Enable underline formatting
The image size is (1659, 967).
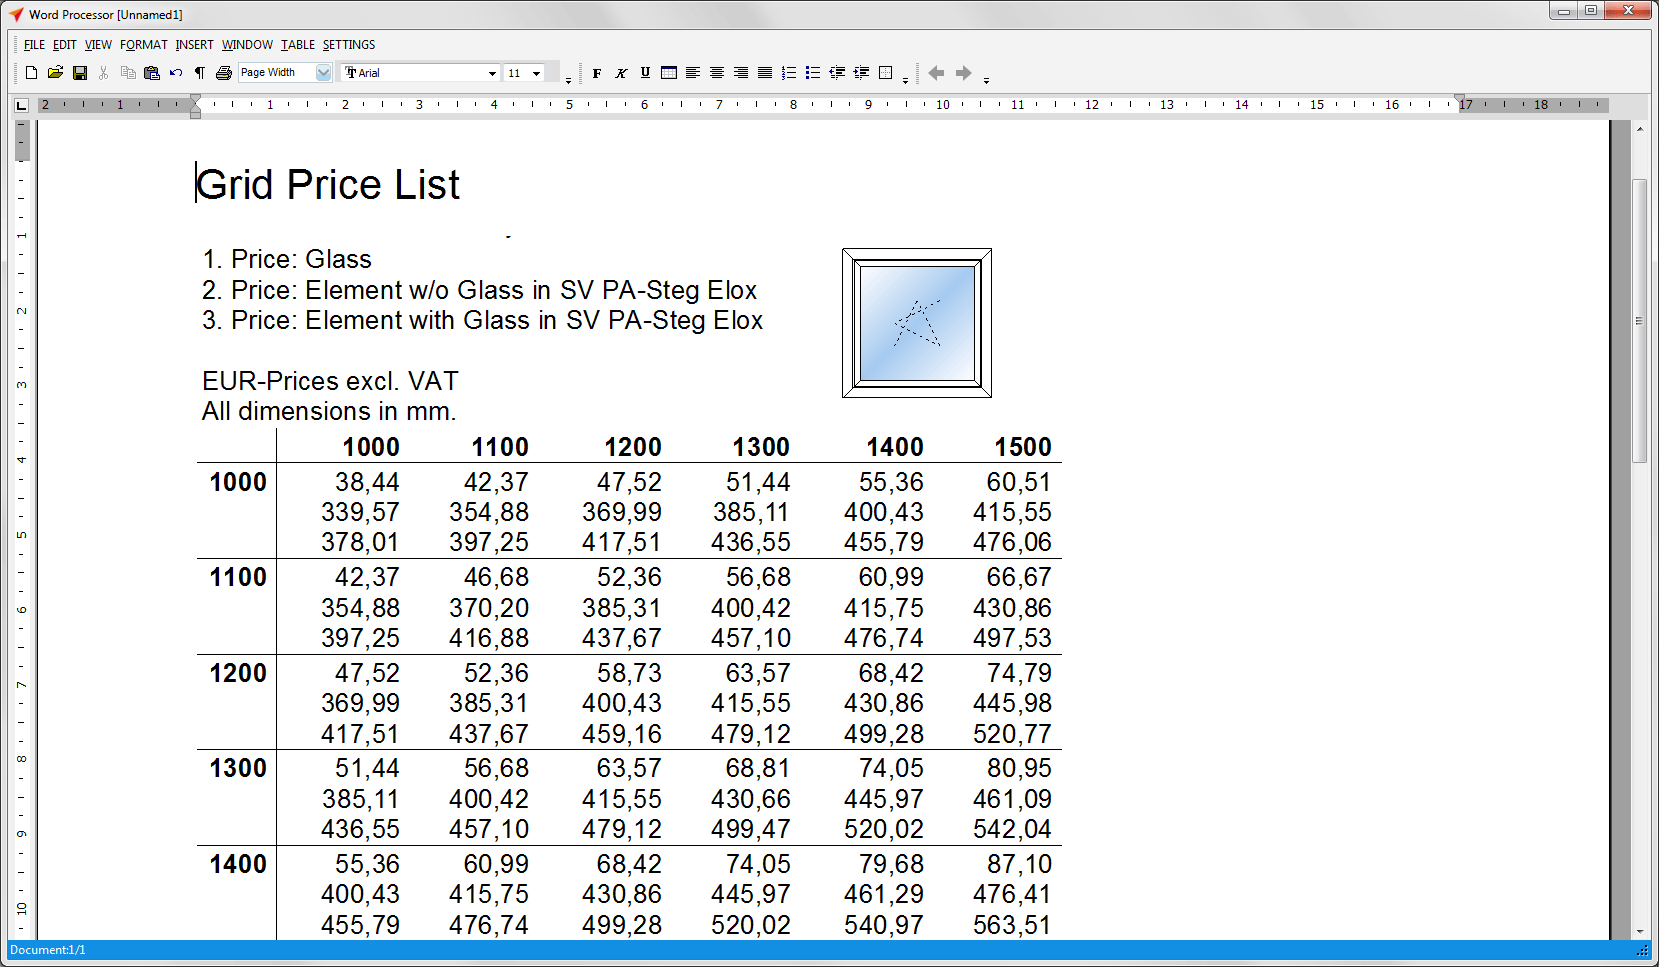click(x=645, y=72)
